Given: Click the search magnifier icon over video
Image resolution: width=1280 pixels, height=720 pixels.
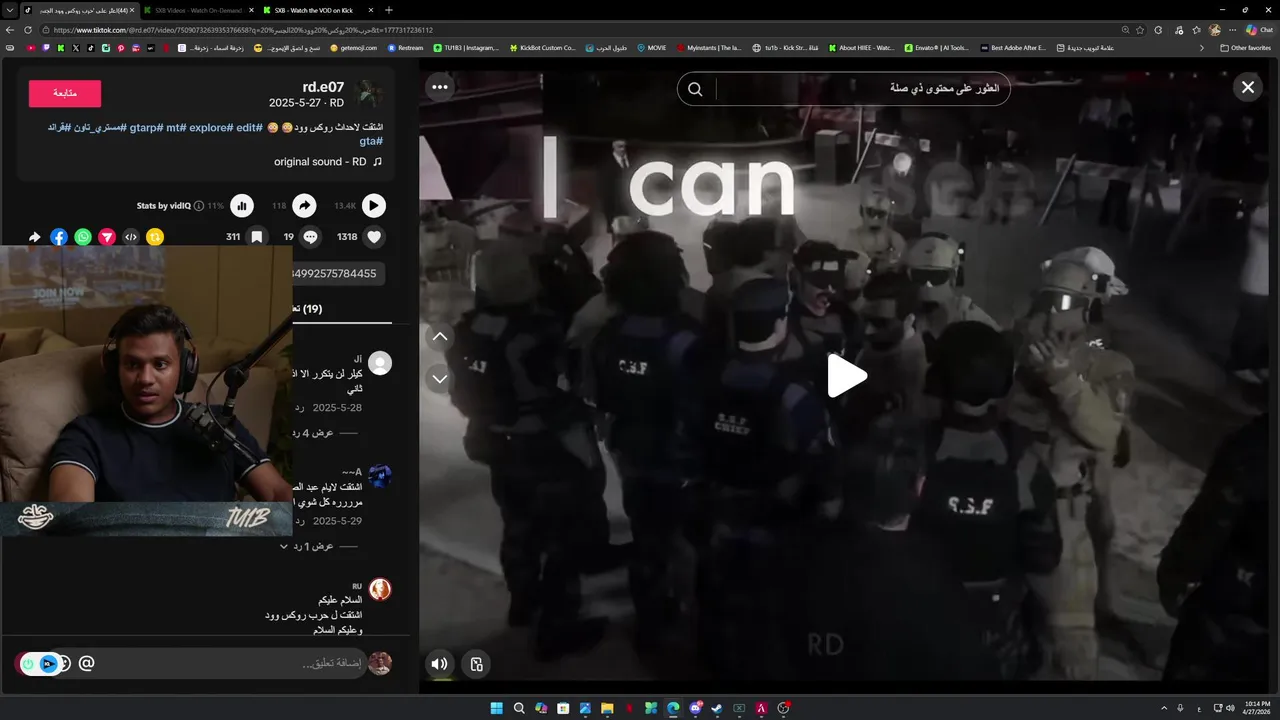Looking at the screenshot, I should [695, 89].
